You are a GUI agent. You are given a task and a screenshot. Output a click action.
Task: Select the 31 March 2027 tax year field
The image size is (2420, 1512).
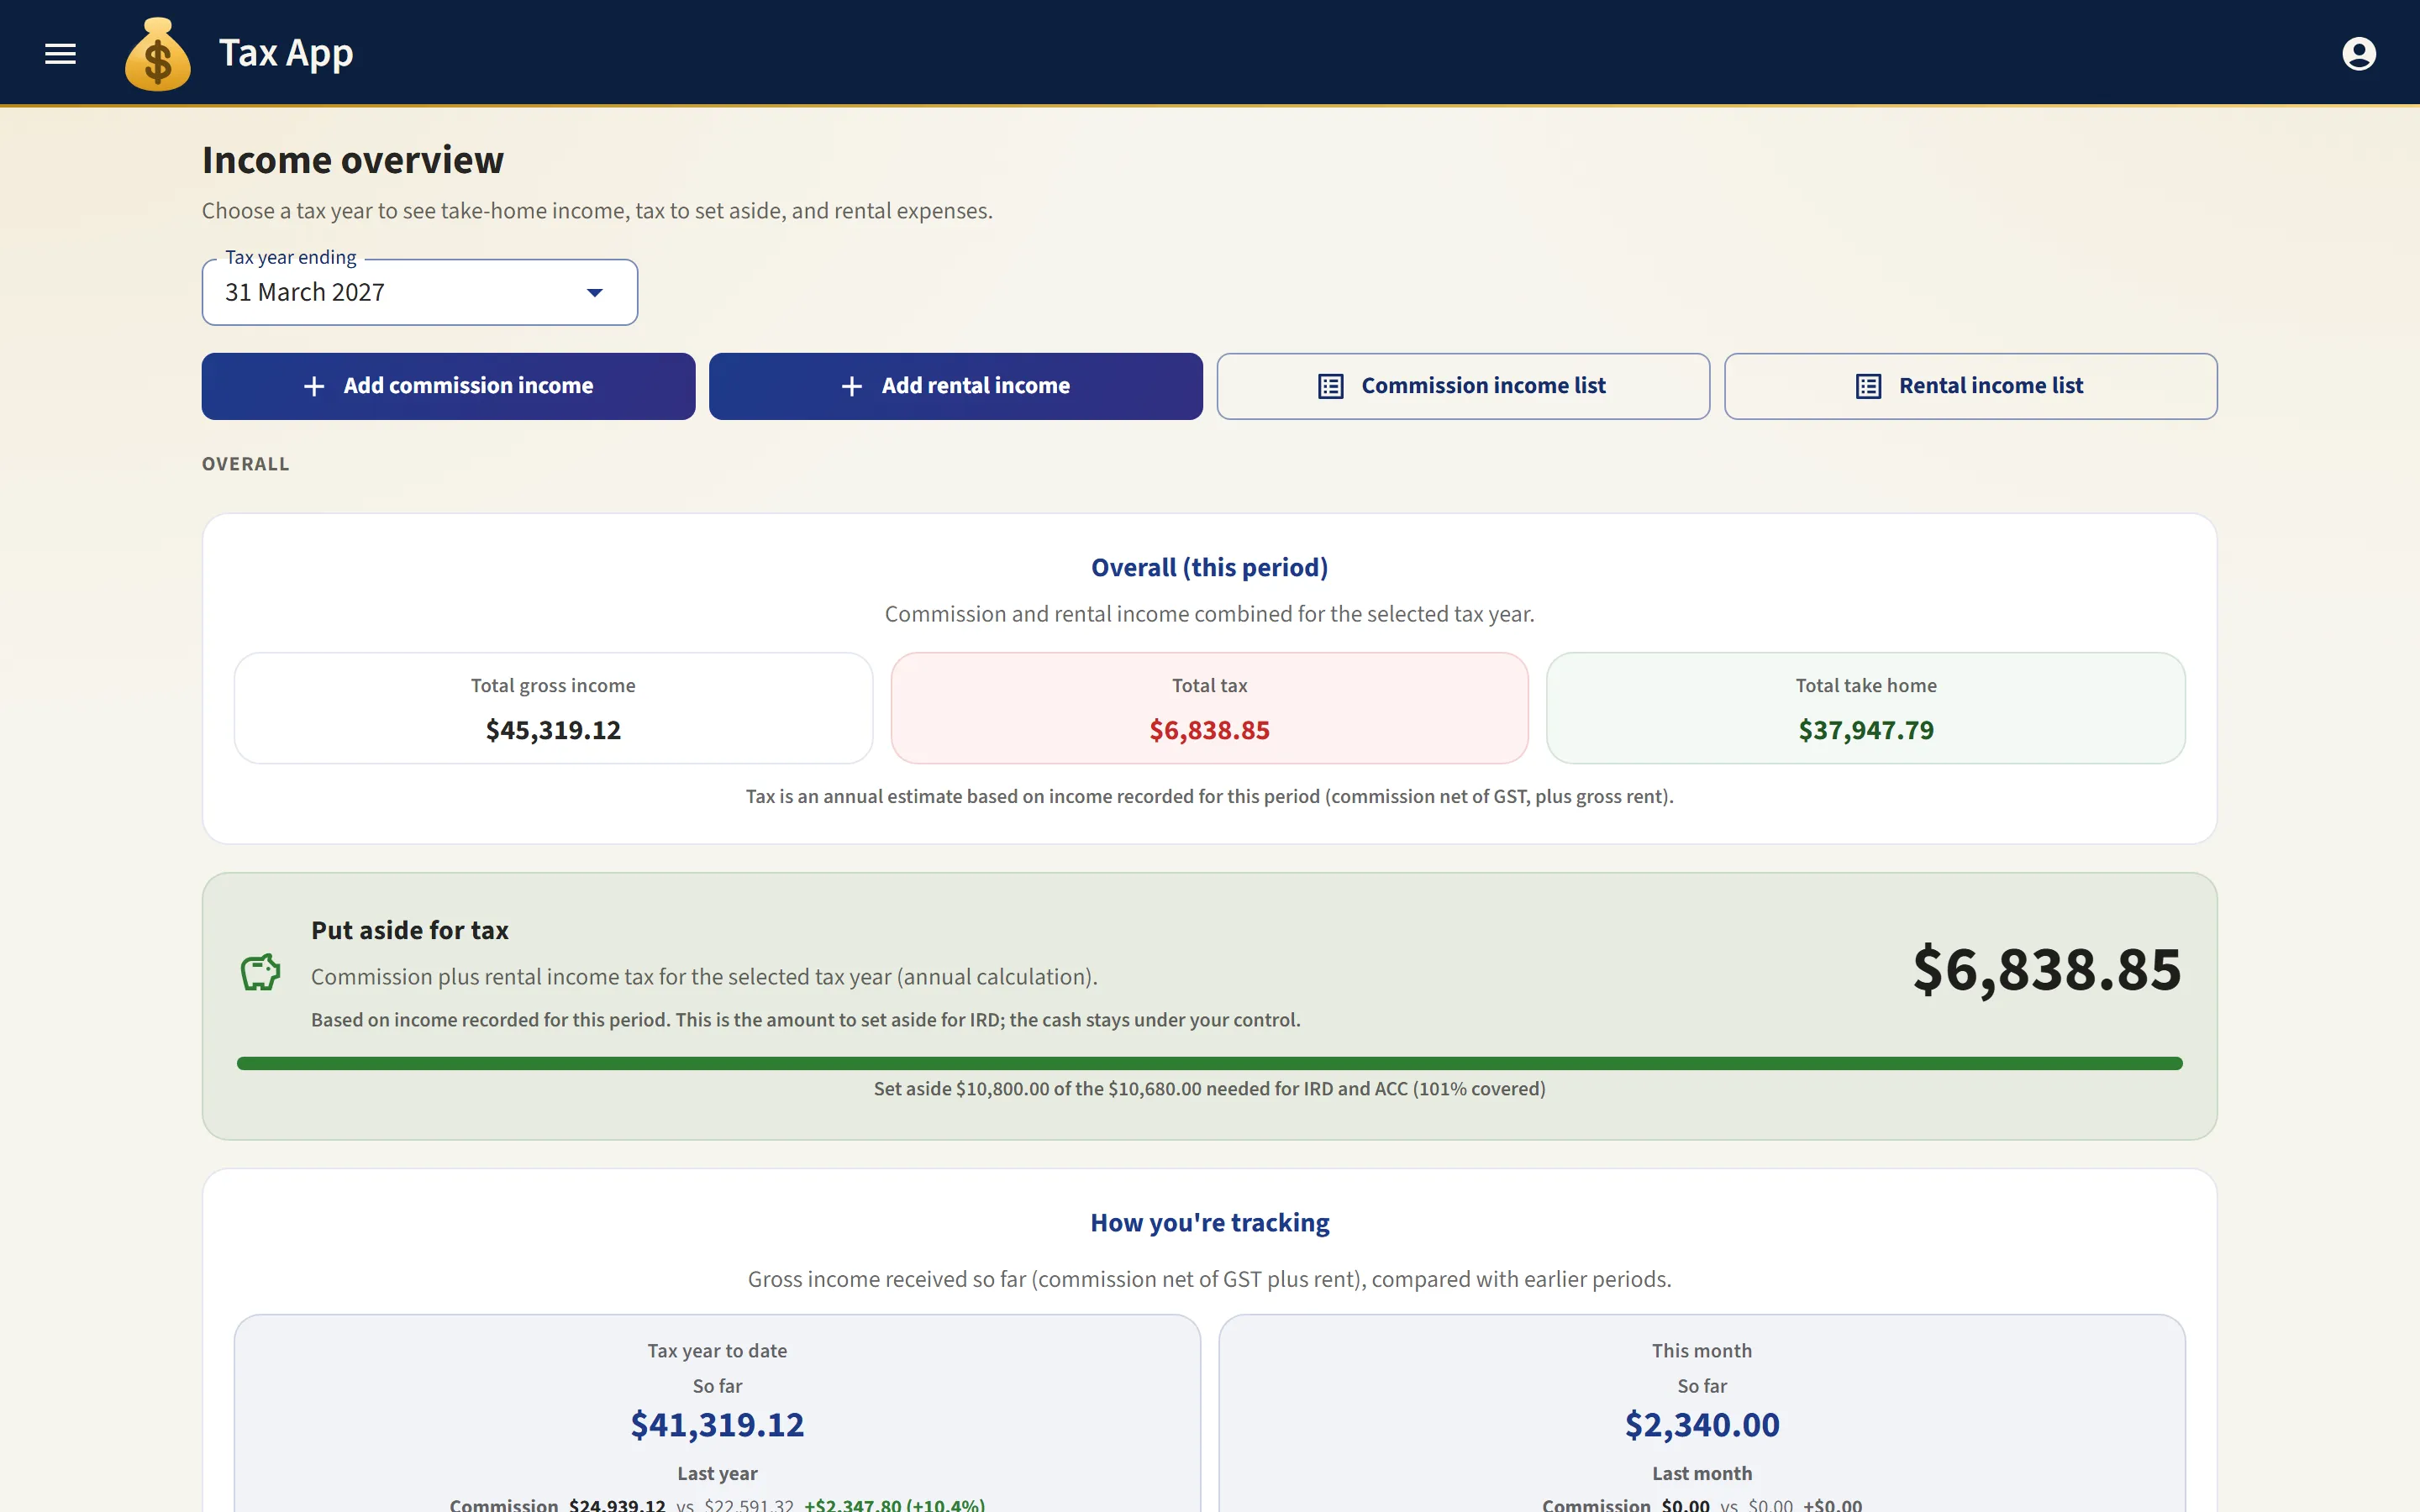[x=420, y=292]
